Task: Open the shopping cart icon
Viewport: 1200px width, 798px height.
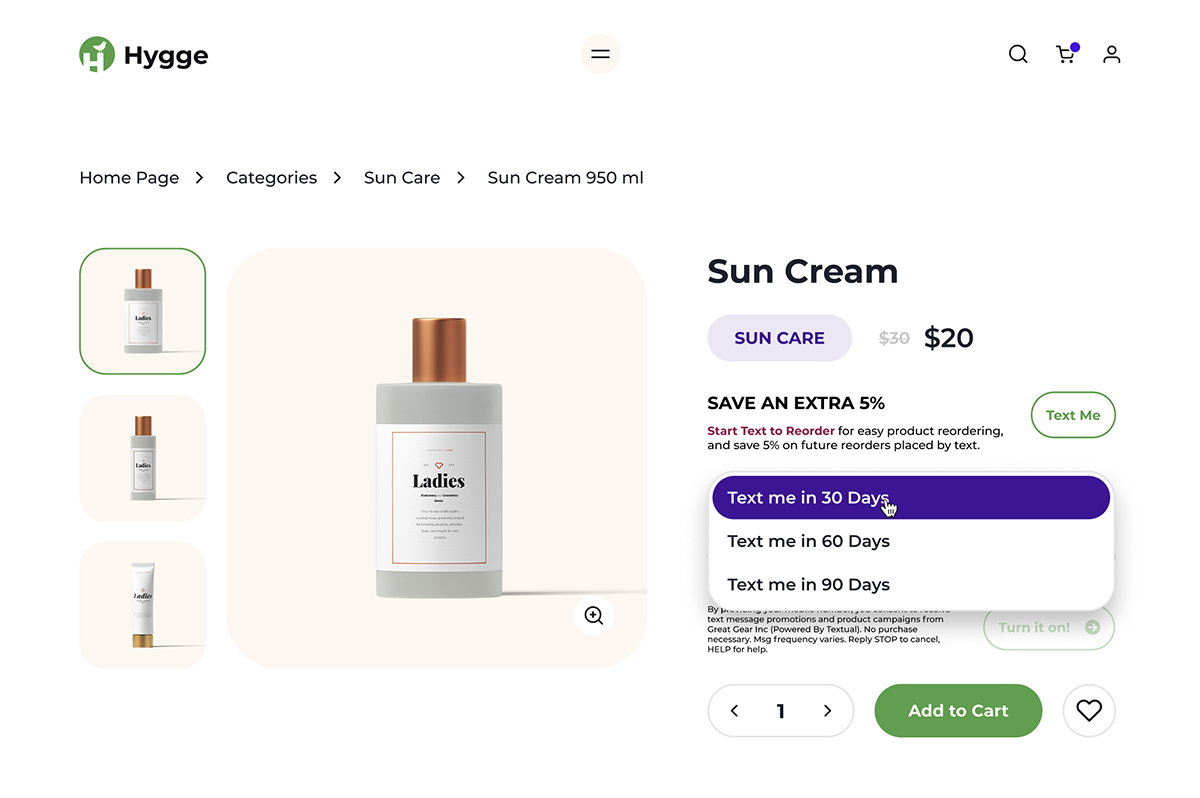Action: [1066, 54]
